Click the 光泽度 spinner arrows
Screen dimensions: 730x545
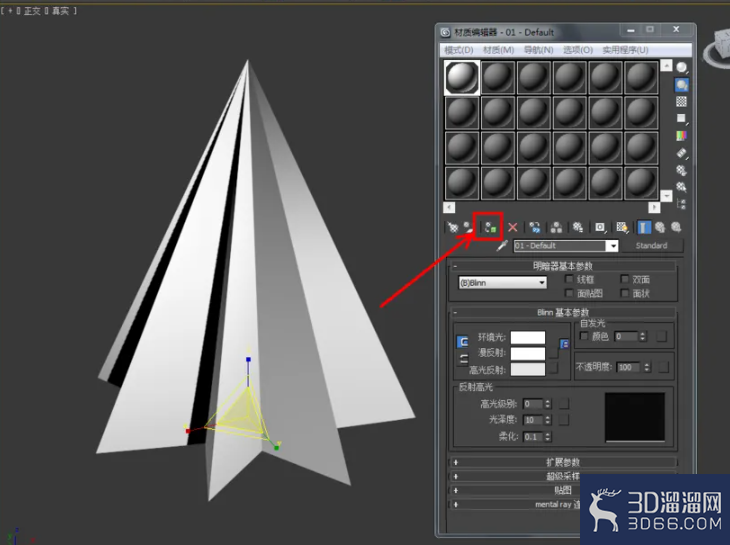click(x=548, y=420)
